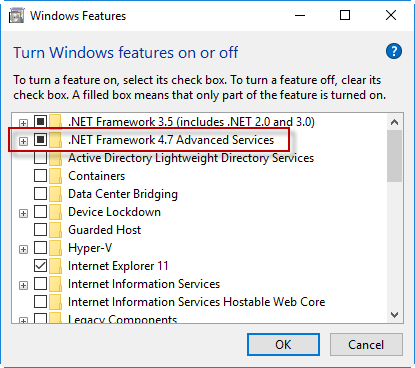Click the scrollbar down arrow in features list

pos(395,315)
